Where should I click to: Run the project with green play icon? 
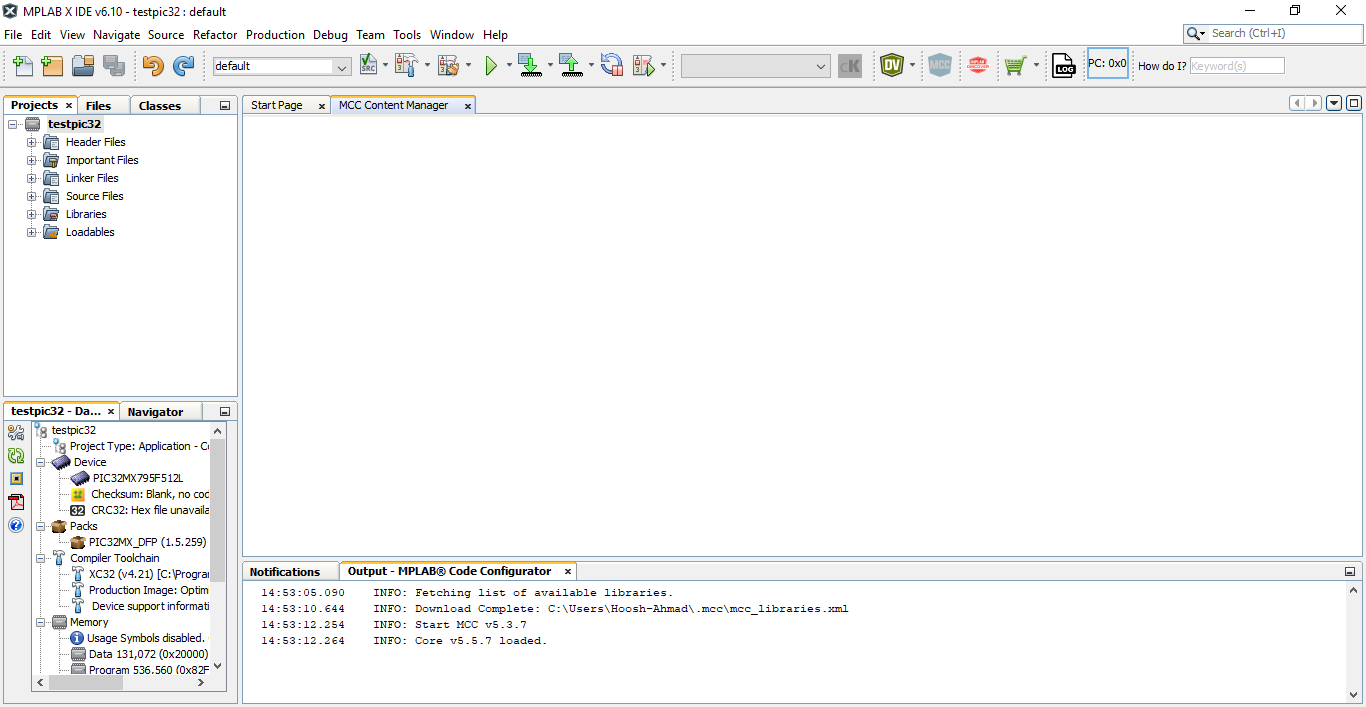click(x=491, y=66)
